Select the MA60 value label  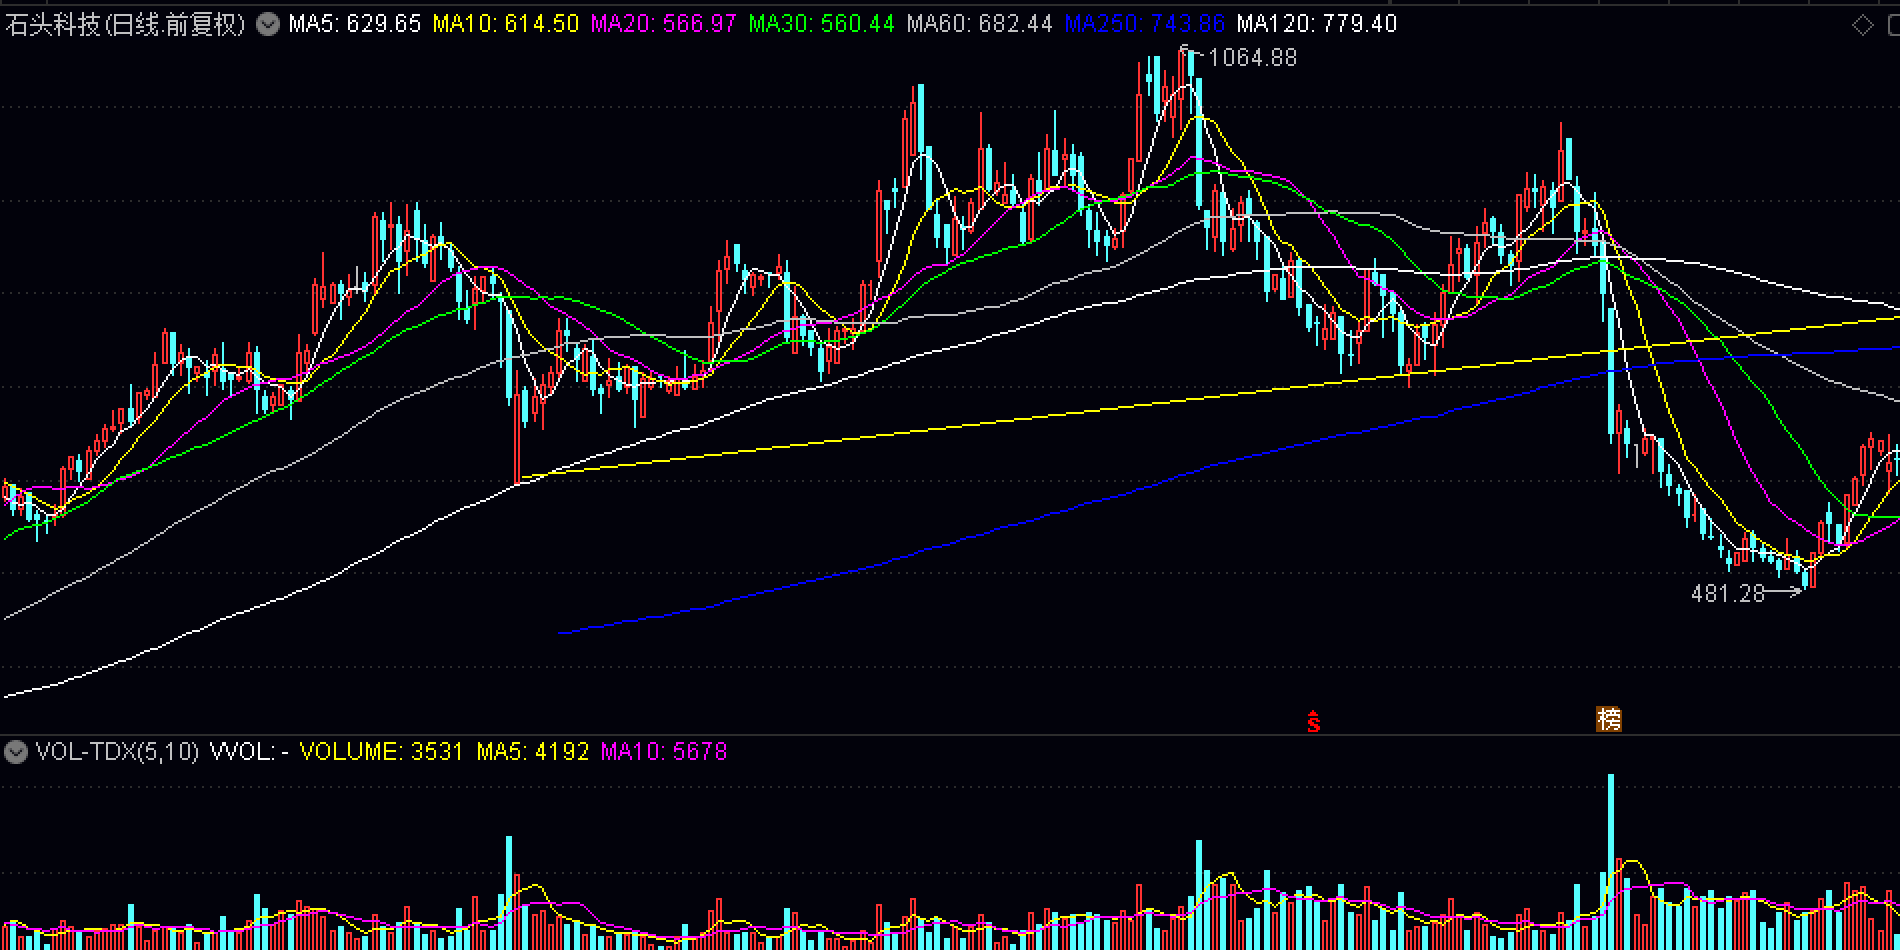tap(979, 24)
